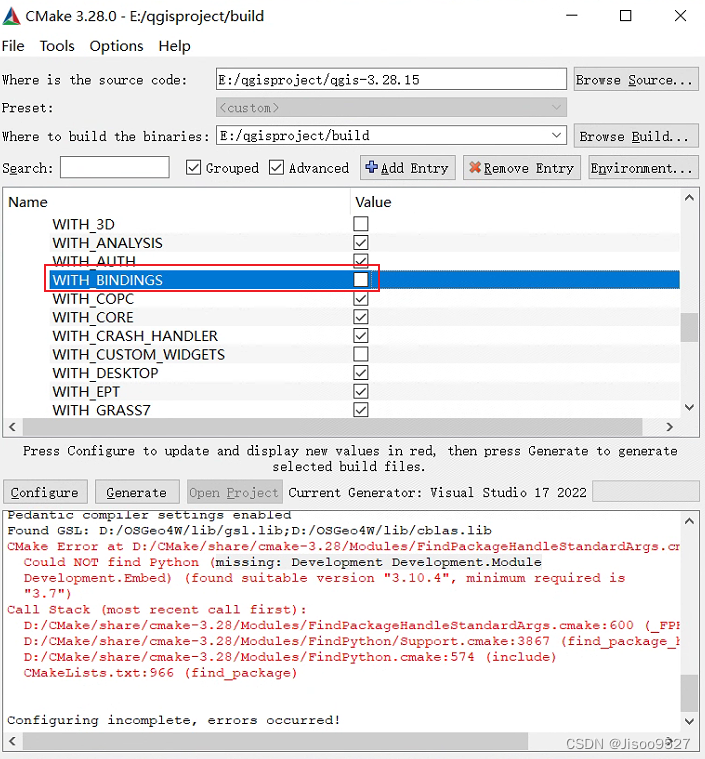
Task: Uncheck the WITH_COPC checkbox
Action: (361, 298)
